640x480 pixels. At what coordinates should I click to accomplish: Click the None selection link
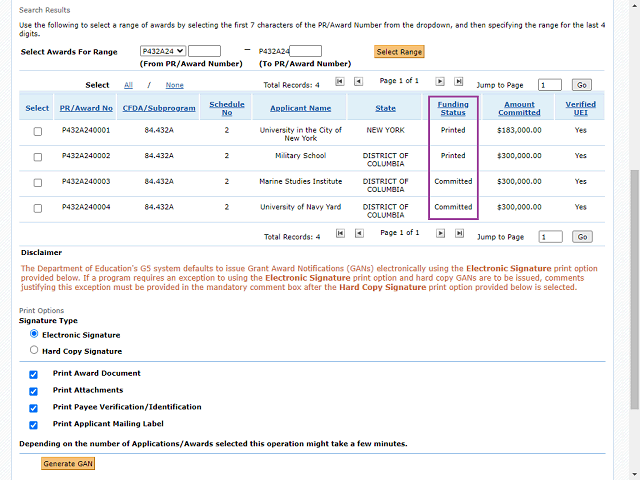(174, 85)
